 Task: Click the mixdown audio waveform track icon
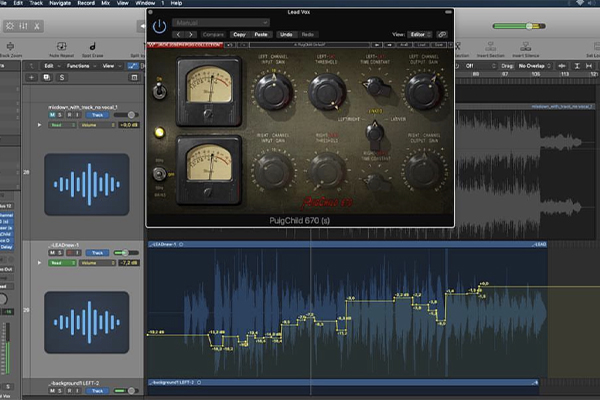86,184
